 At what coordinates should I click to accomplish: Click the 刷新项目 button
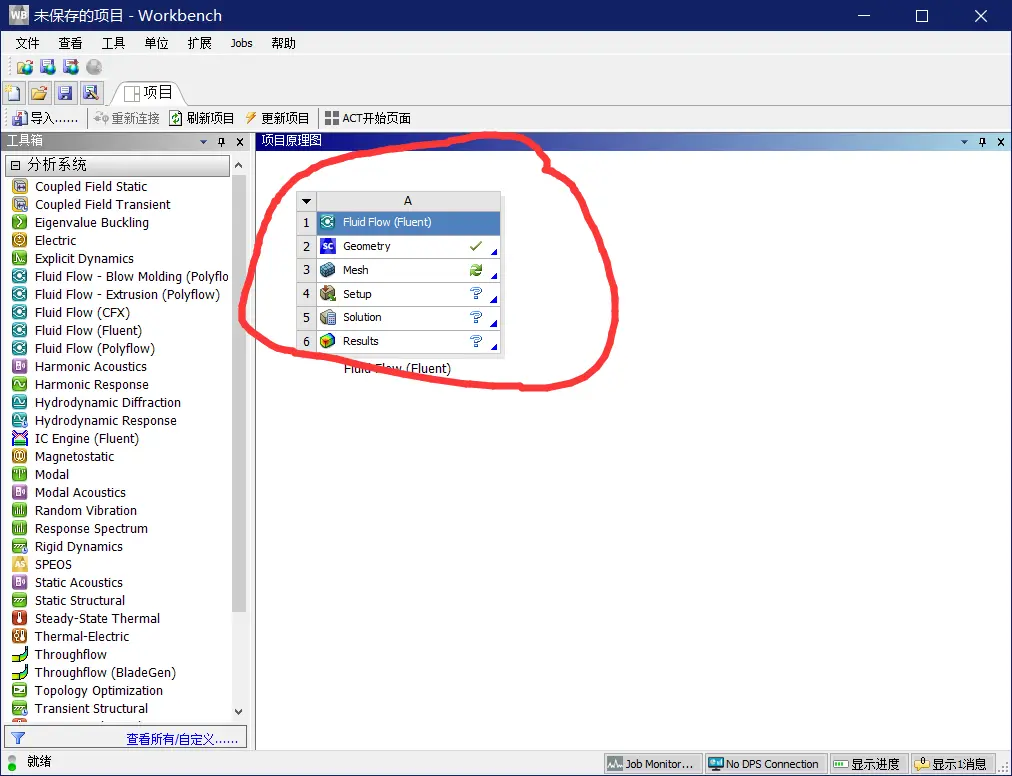(x=202, y=118)
